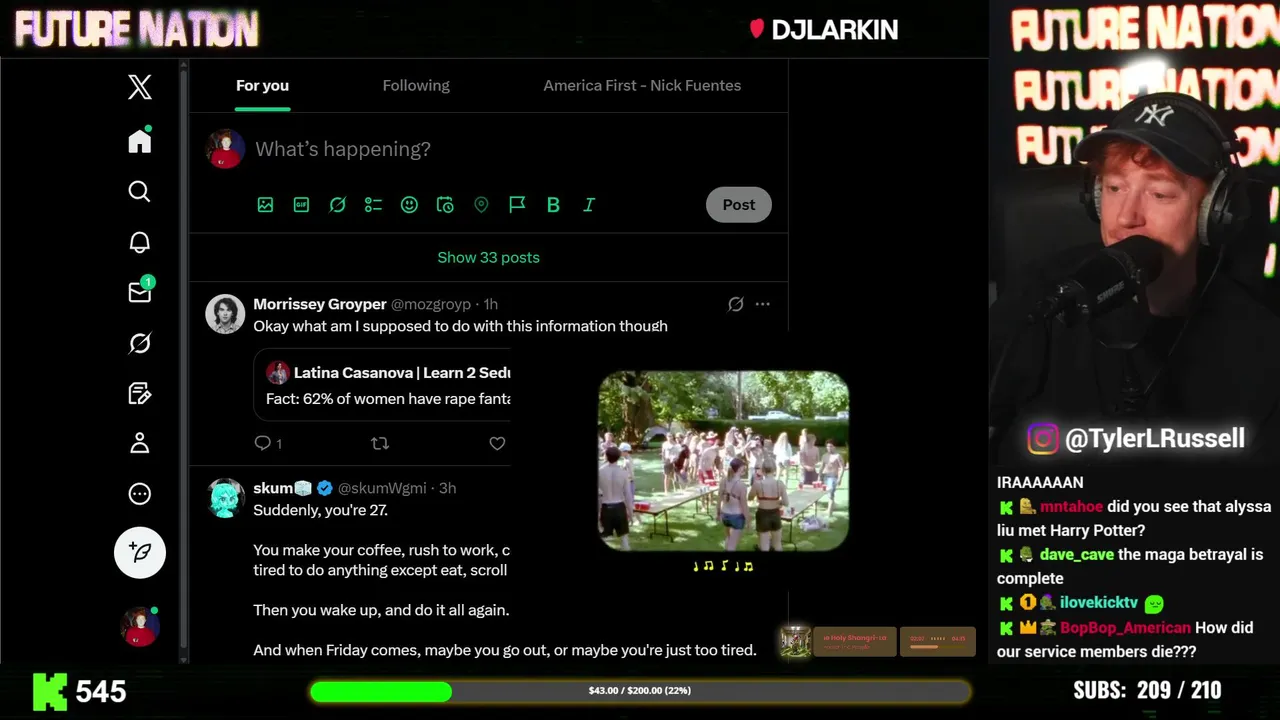Open Explore search magnifier icon
Image resolution: width=1280 pixels, height=720 pixels.
pyautogui.click(x=140, y=191)
